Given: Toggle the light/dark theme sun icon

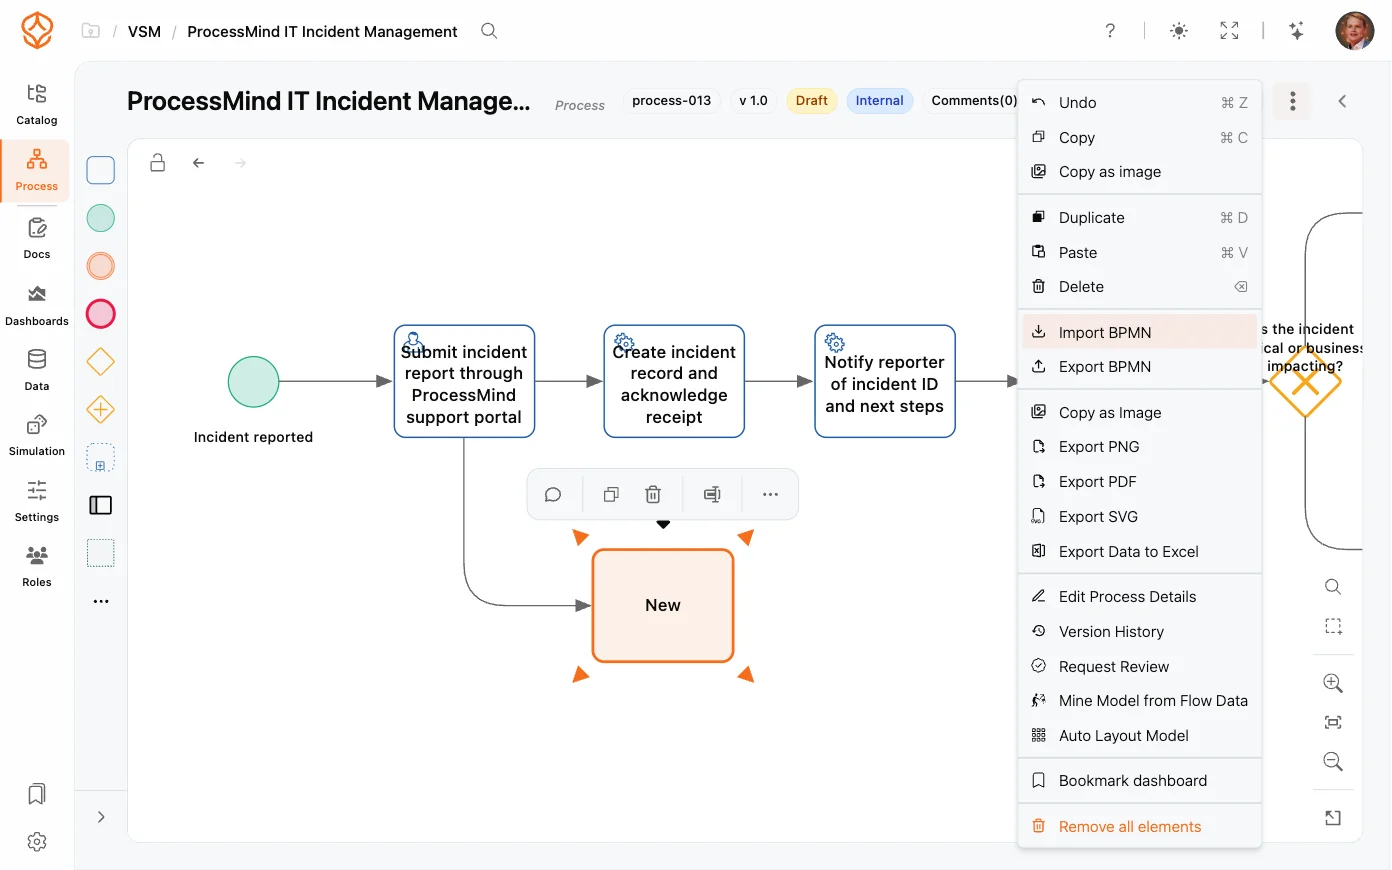Looking at the screenshot, I should coord(1179,31).
